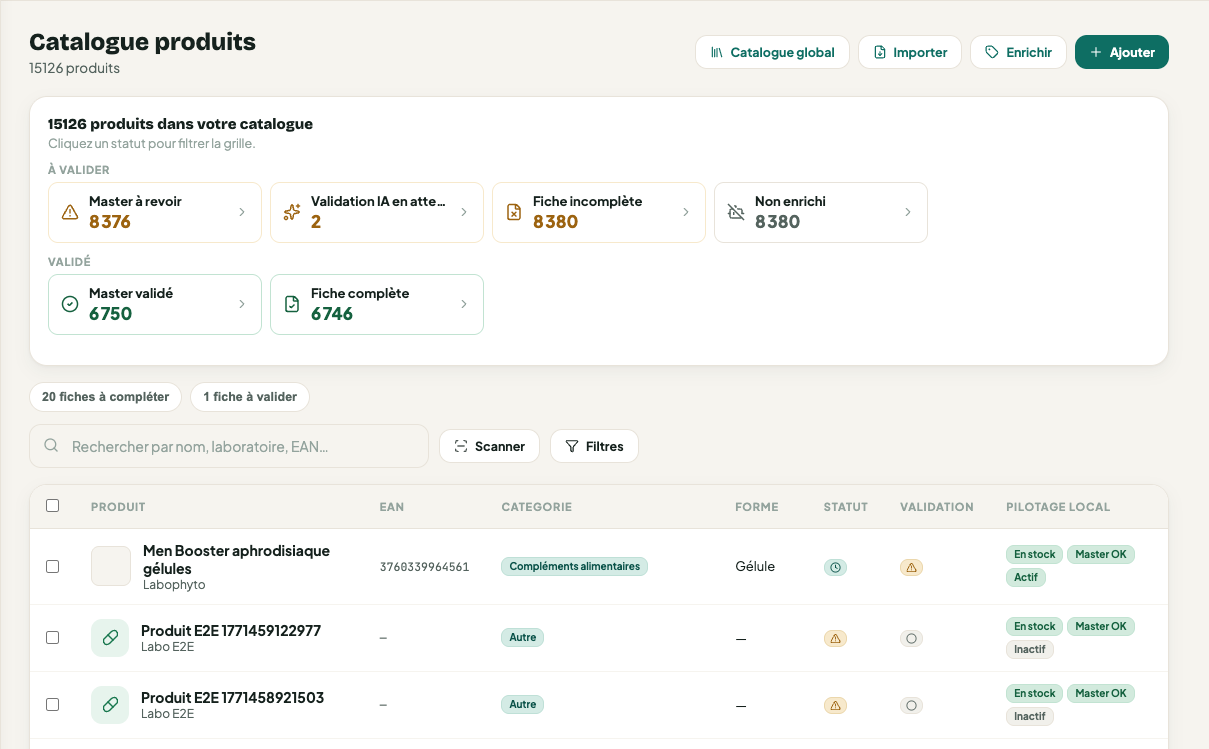Click the file check icon in Fiche complète
The width and height of the screenshot is (1209, 749).
click(x=292, y=304)
